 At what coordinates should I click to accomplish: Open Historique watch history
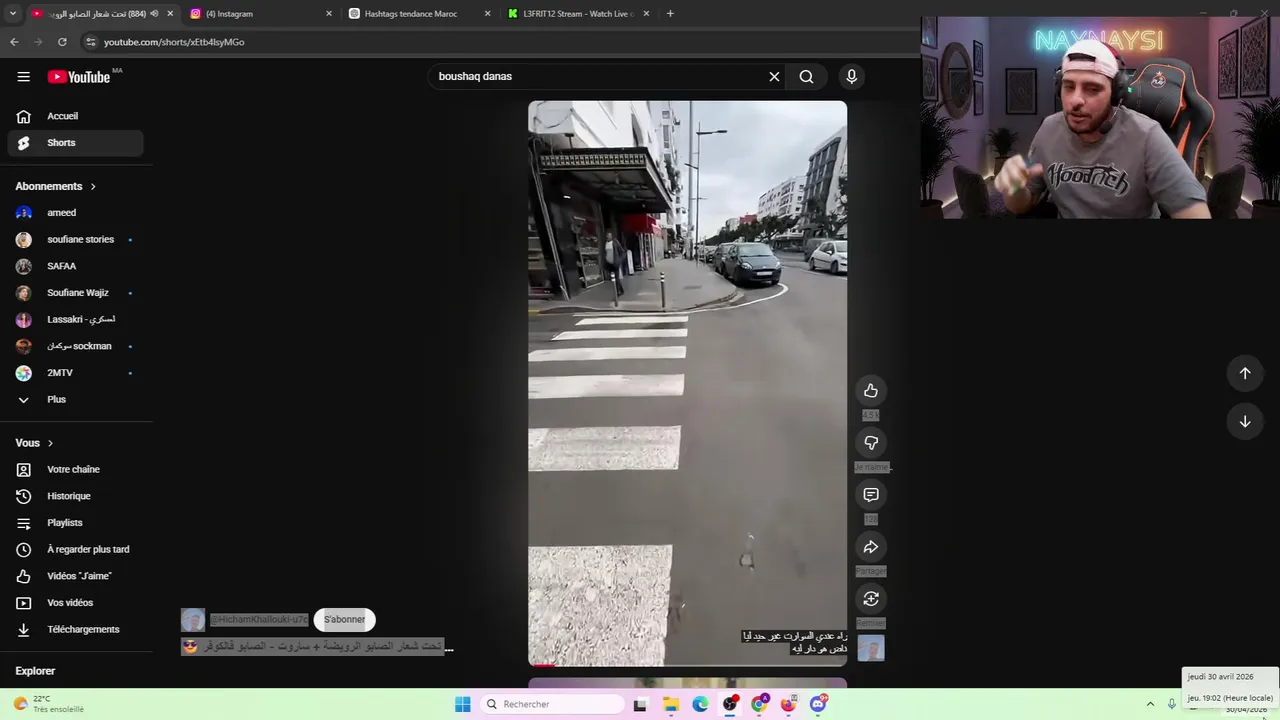pyautogui.click(x=75, y=496)
